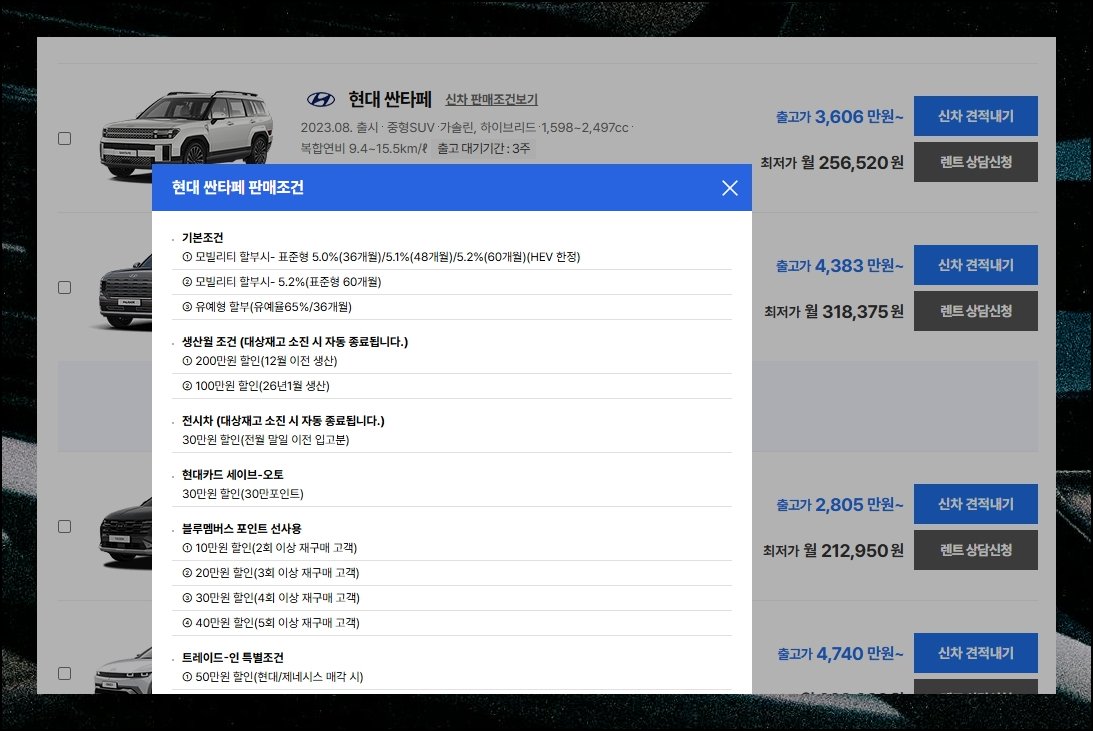Click the 현대 싼타페 model name
Viewport: 1093px width, 731px height.
coord(390,100)
